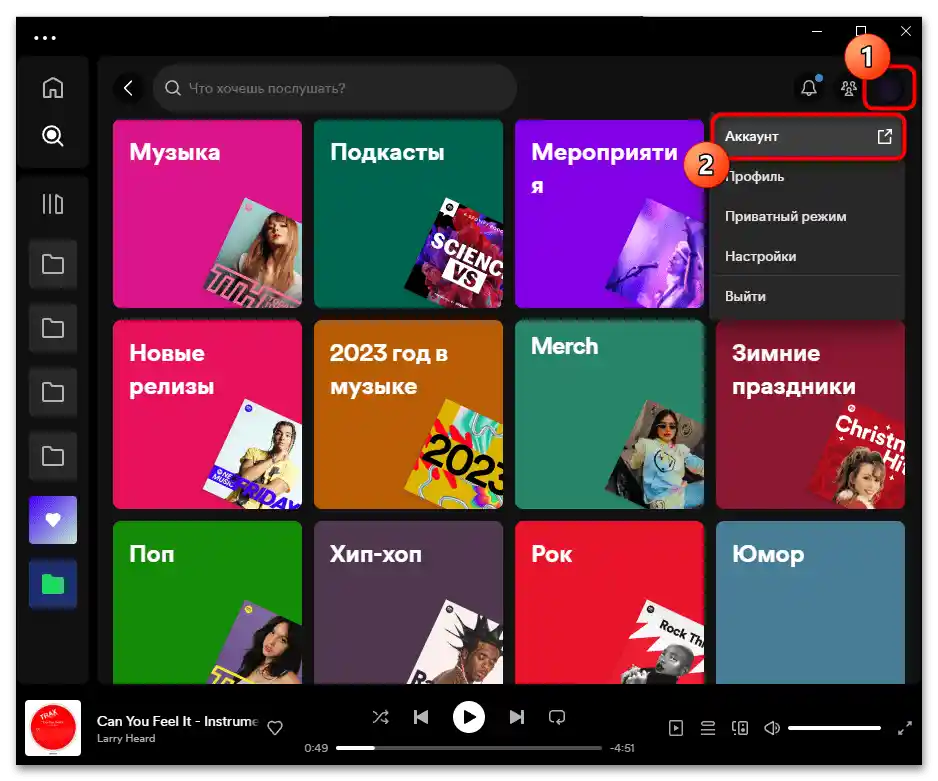Image resolution: width=938 pixels, height=781 pixels.
Task: Open the connect to a device picker
Action: [x=740, y=728]
